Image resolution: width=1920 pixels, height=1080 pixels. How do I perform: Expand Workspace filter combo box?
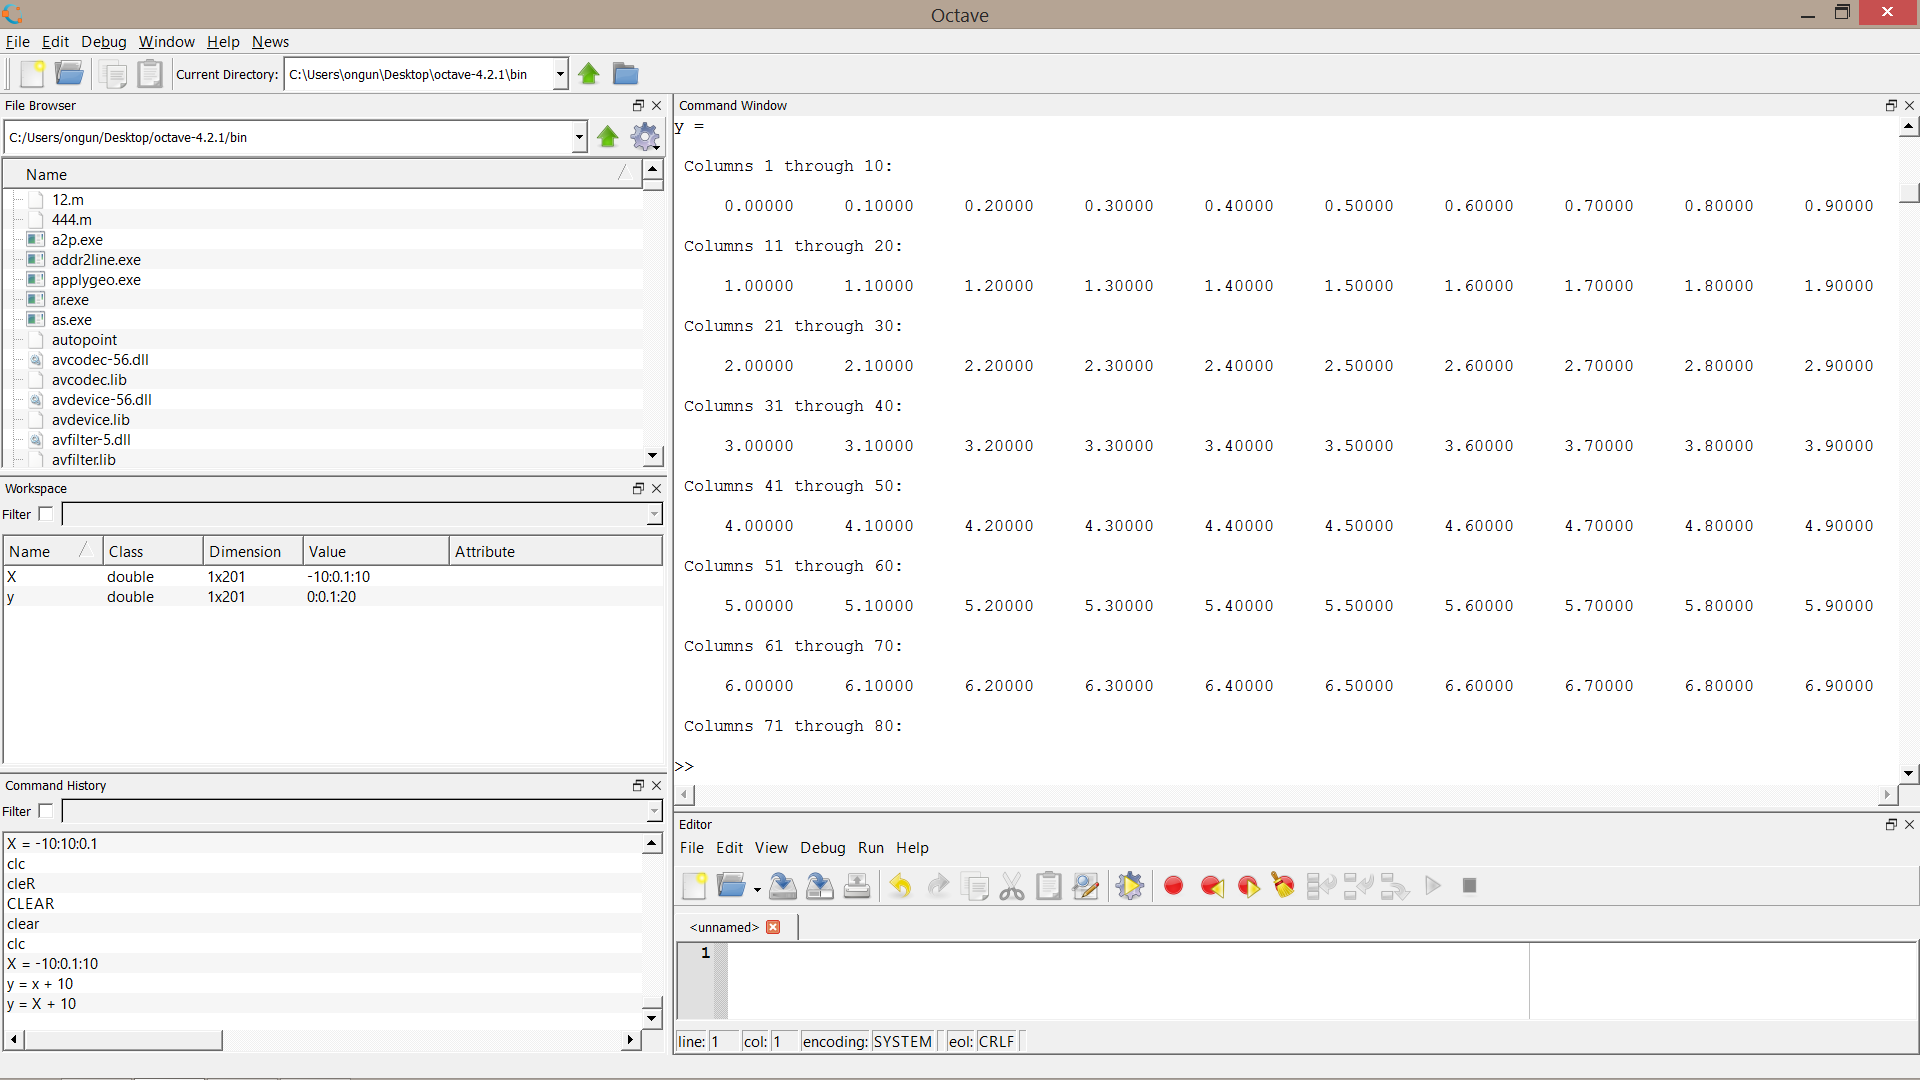pos(654,514)
